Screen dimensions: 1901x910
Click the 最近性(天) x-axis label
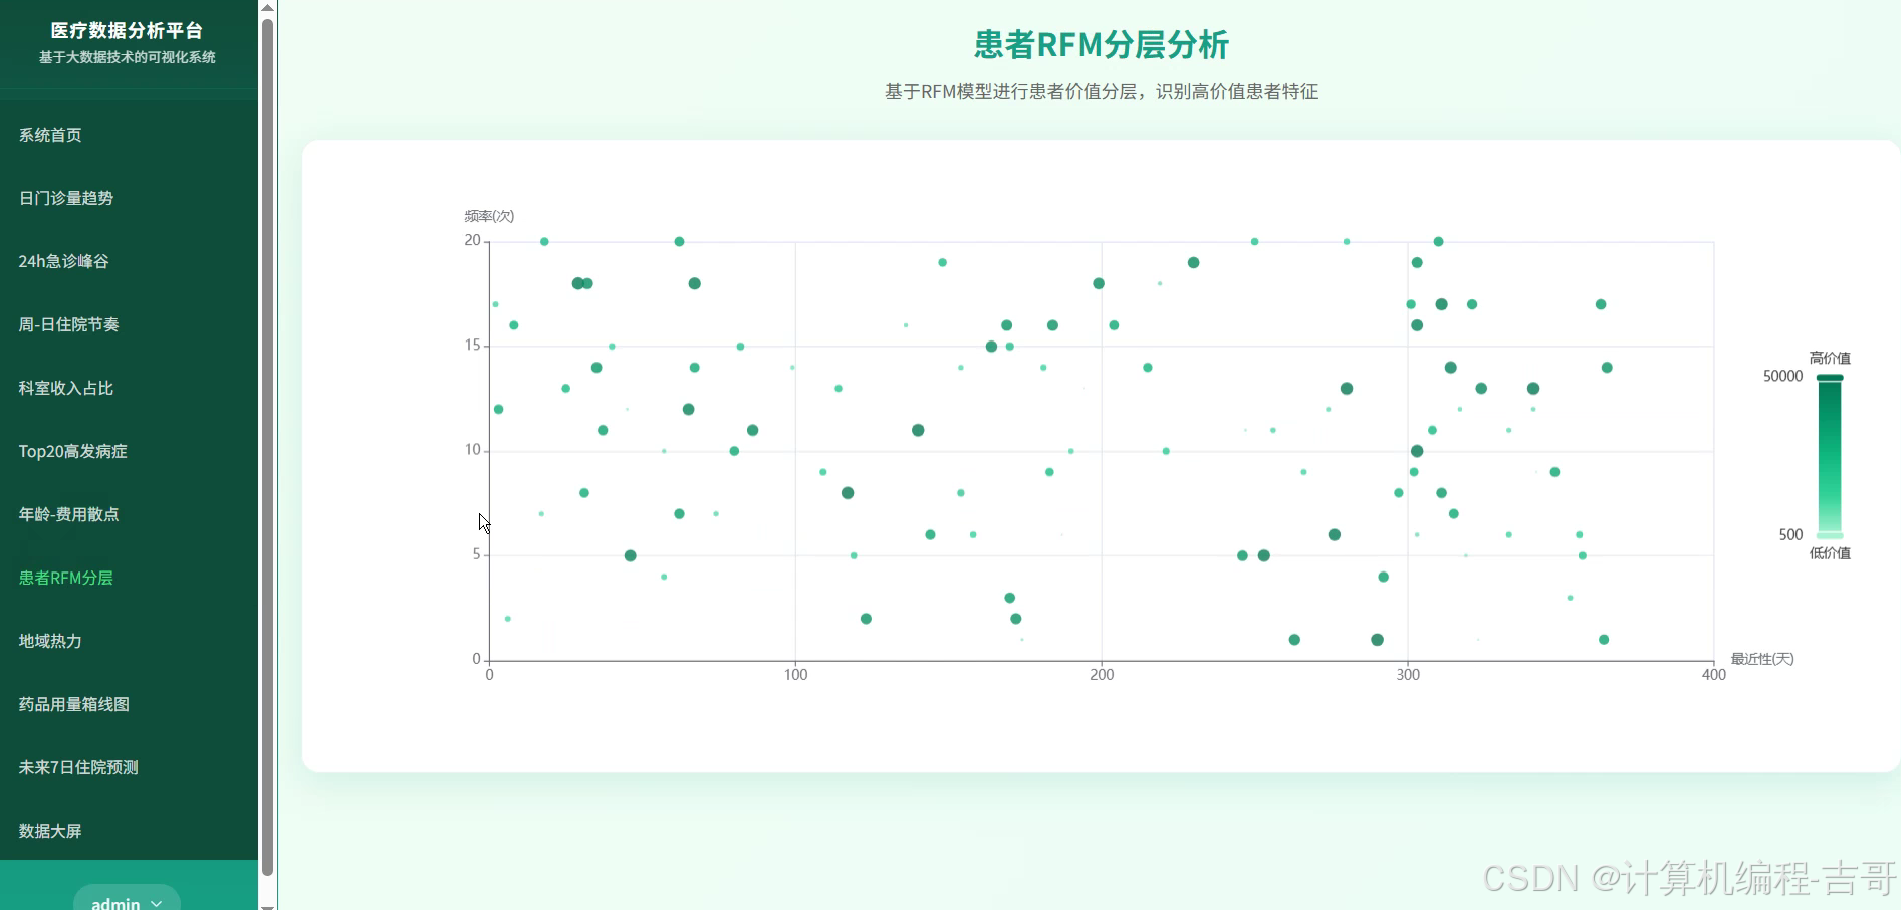[1762, 659]
